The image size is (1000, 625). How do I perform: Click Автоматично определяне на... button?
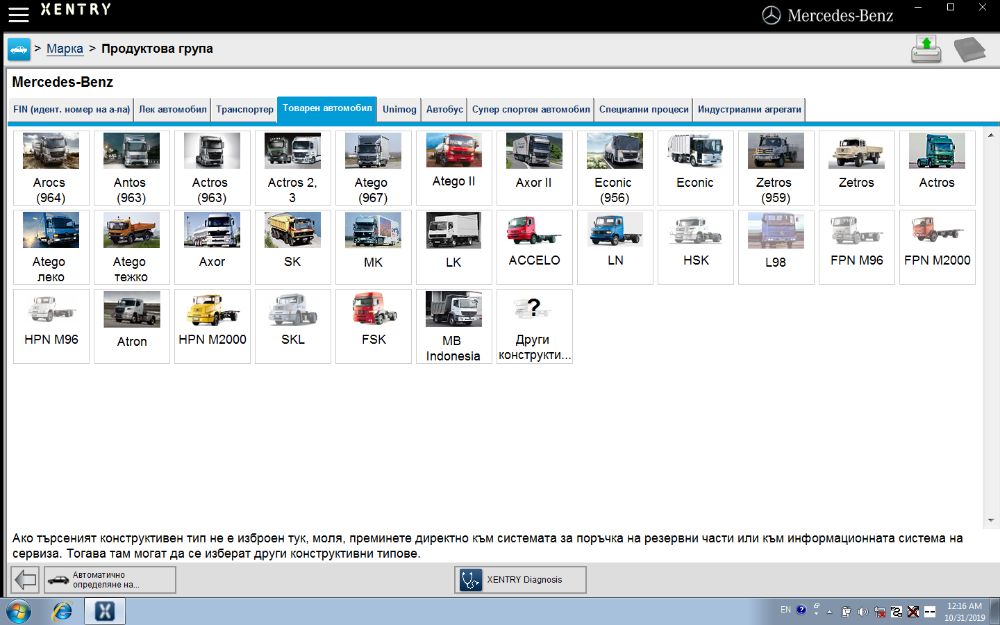tap(110, 580)
